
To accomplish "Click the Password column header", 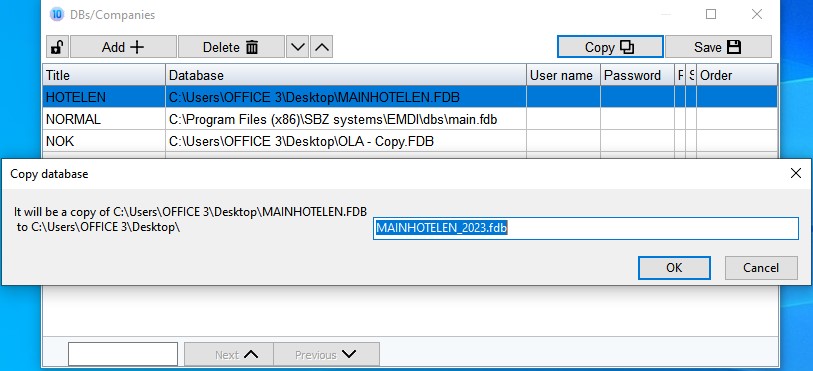I will pyautogui.click(x=637, y=75).
